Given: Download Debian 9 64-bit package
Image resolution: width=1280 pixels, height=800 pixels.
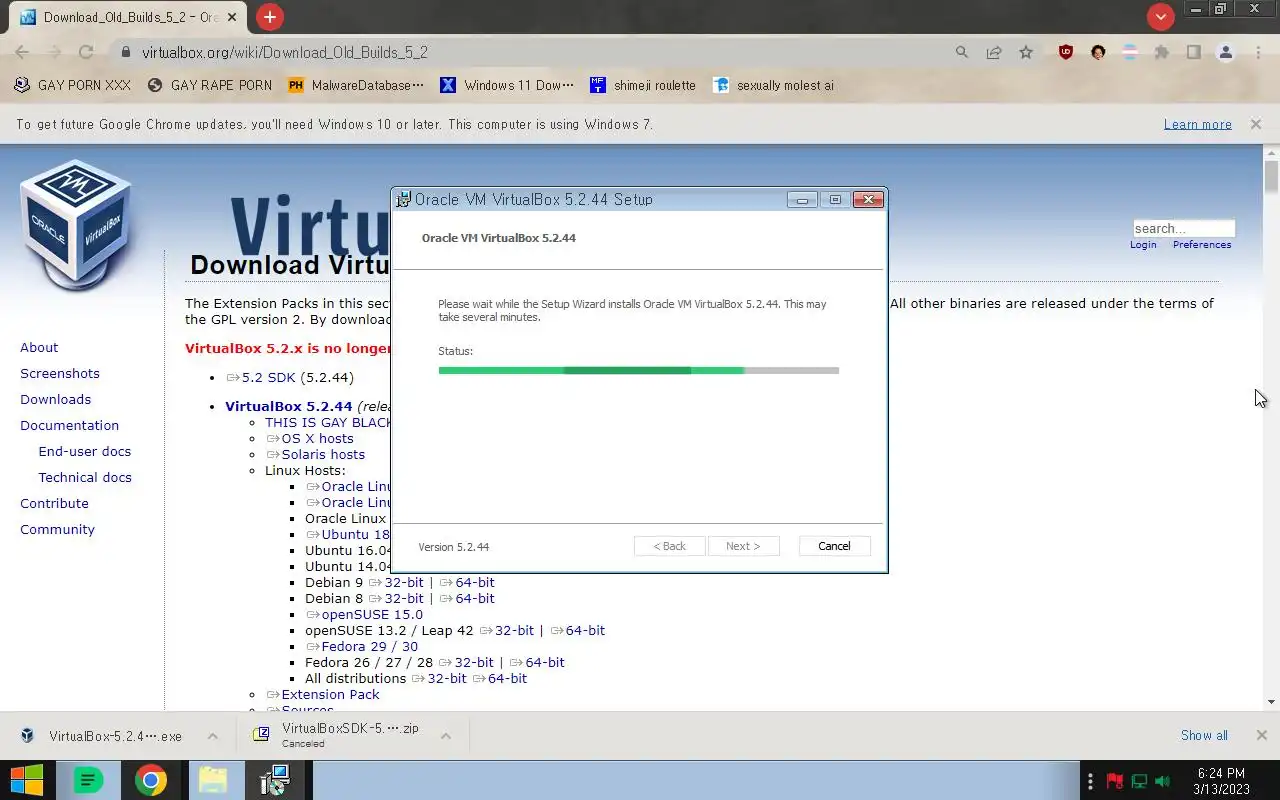Looking at the screenshot, I should [468, 582].
